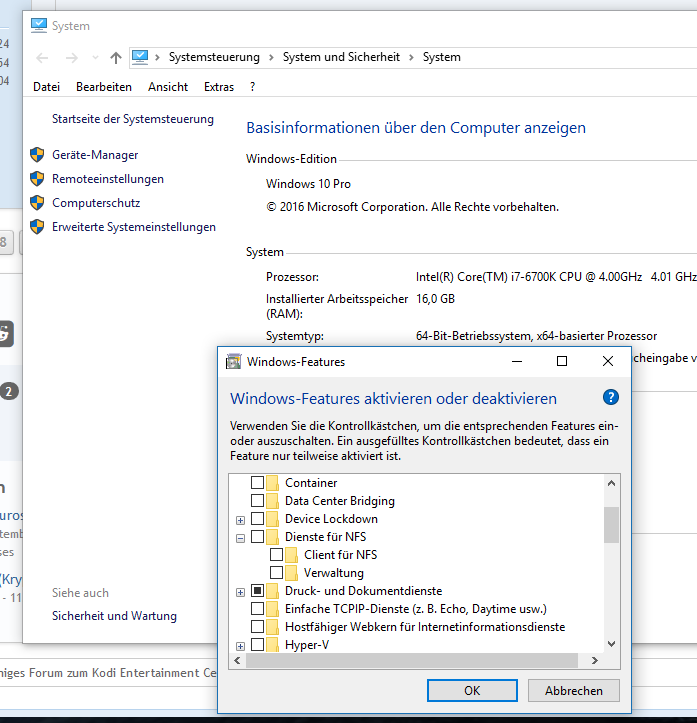Cancel with the Abbrechen button

[574, 690]
